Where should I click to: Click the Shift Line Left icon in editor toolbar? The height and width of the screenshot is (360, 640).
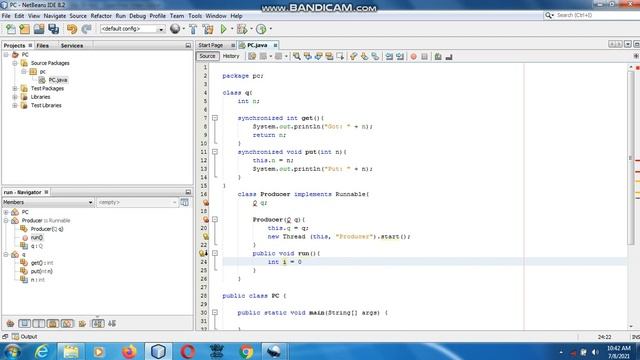pyautogui.click(x=389, y=56)
